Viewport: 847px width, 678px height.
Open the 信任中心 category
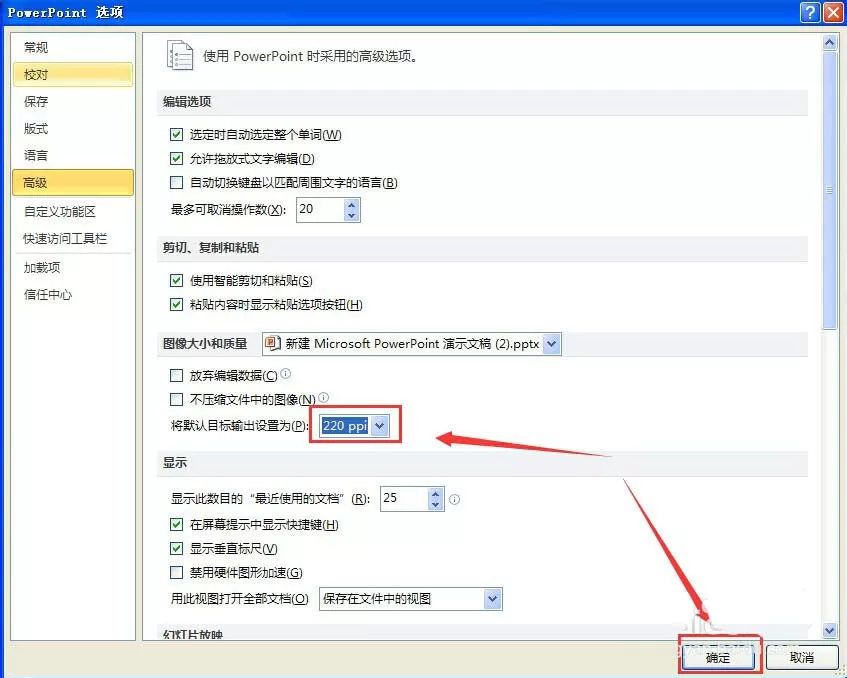(x=72, y=294)
